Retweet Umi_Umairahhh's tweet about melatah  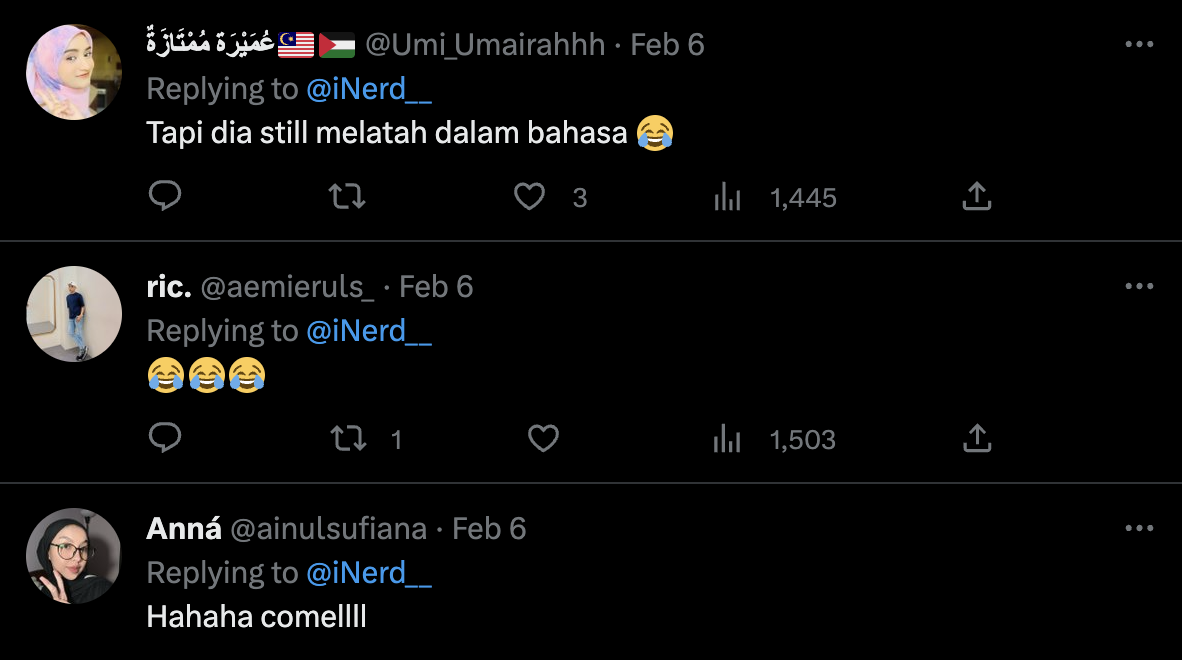click(347, 197)
